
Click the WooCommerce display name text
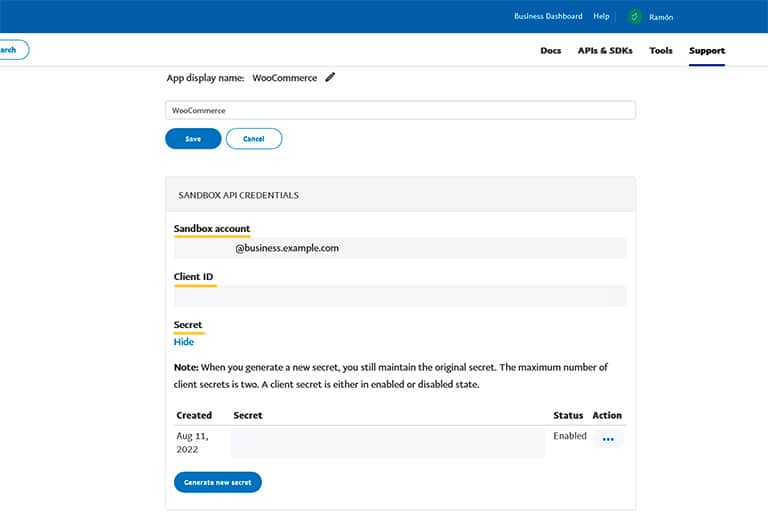[285, 78]
